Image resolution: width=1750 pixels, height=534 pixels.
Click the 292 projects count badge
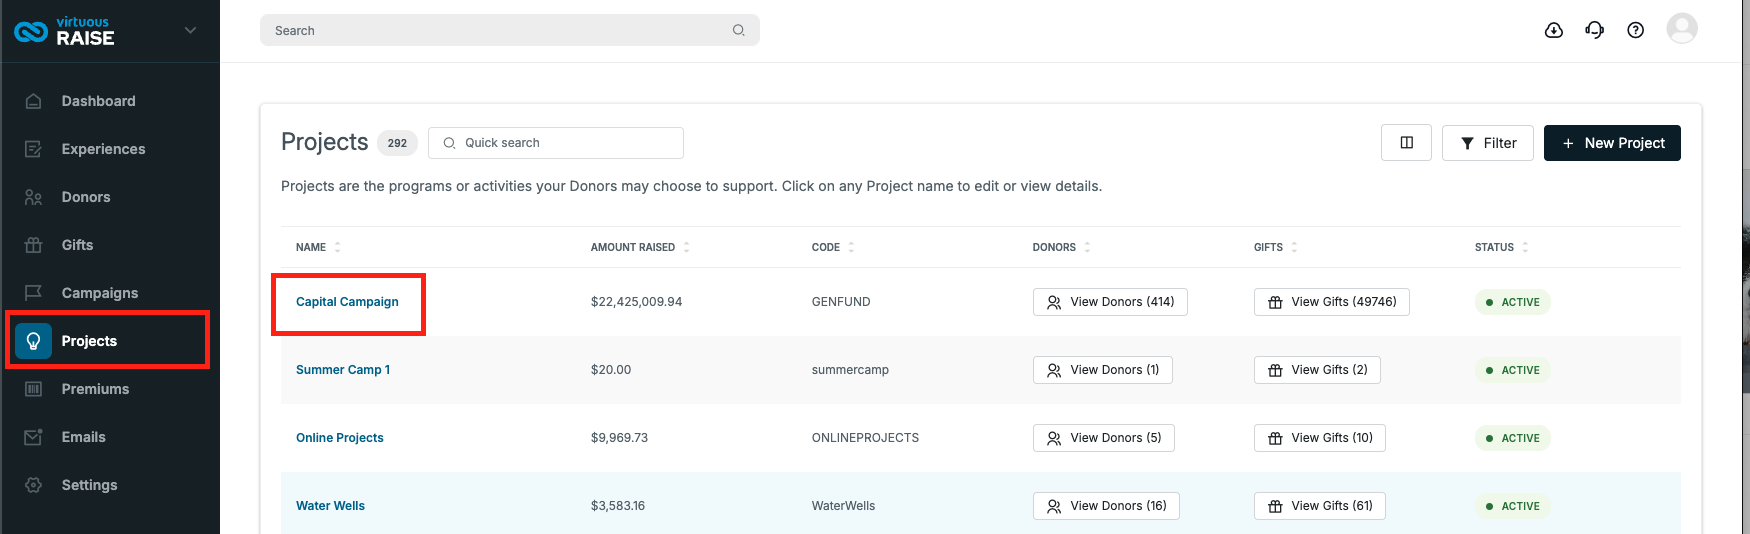point(397,143)
